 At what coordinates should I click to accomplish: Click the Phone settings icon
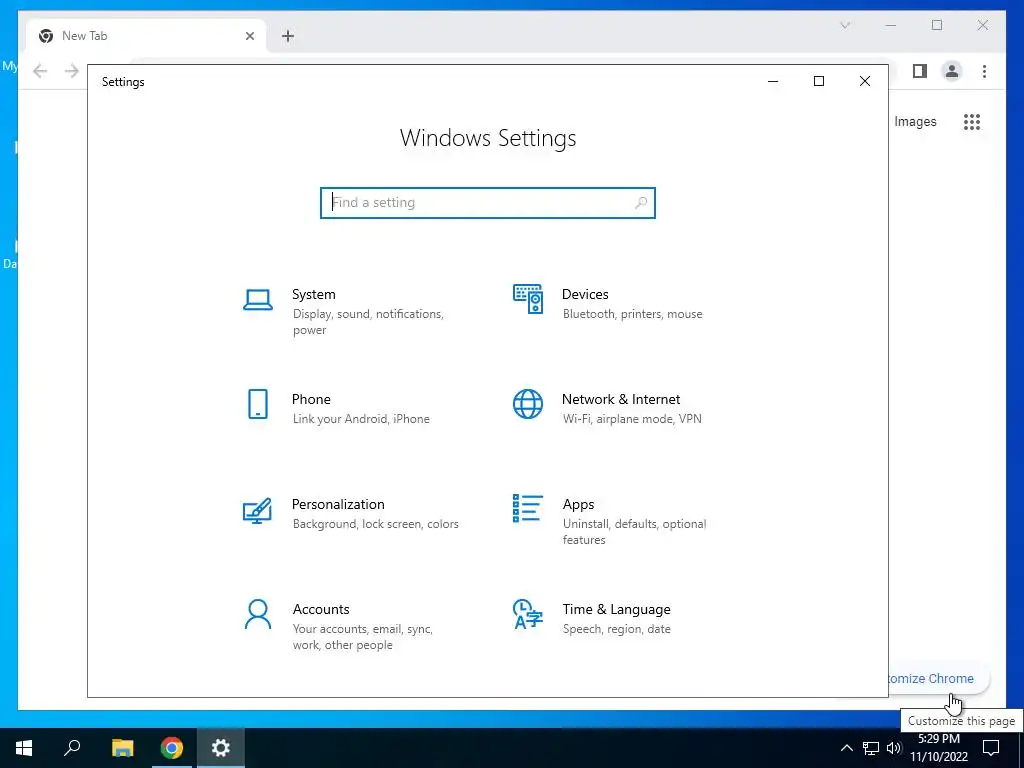point(258,404)
